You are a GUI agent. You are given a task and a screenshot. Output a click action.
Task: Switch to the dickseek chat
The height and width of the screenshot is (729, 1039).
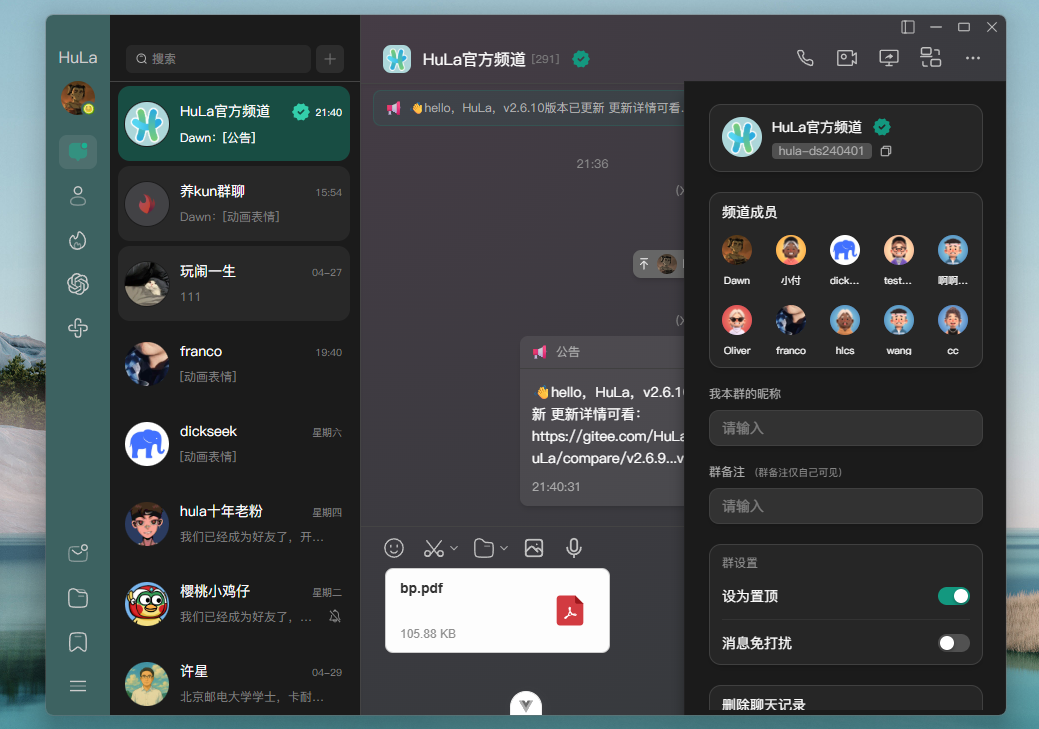click(x=233, y=443)
